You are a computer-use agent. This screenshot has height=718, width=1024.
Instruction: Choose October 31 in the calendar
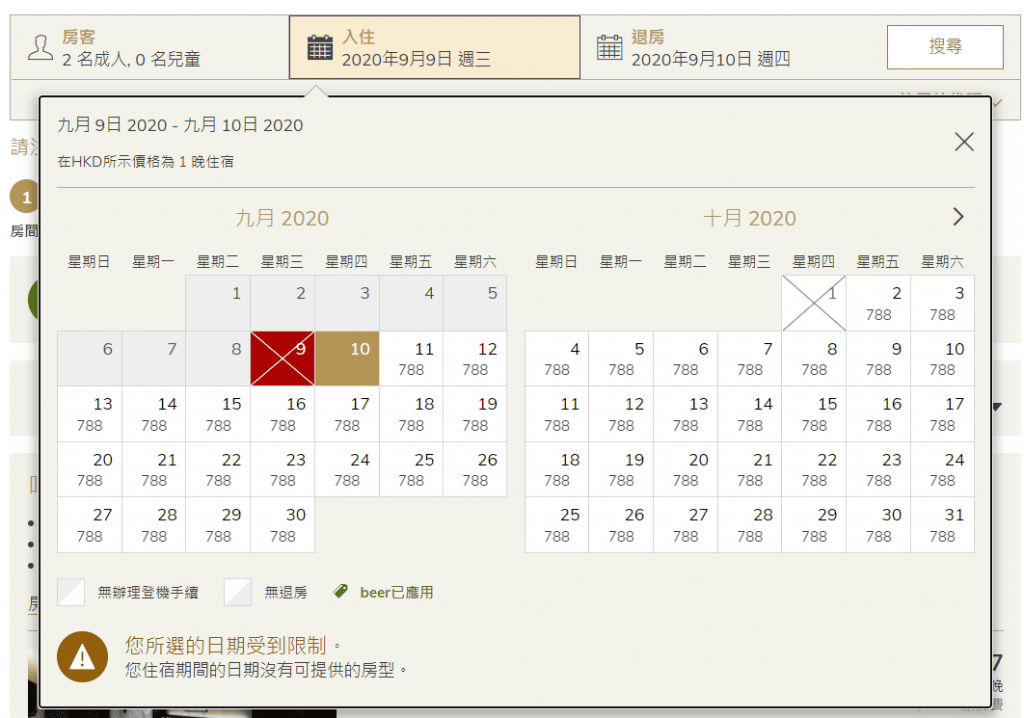pyautogui.click(x=942, y=524)
